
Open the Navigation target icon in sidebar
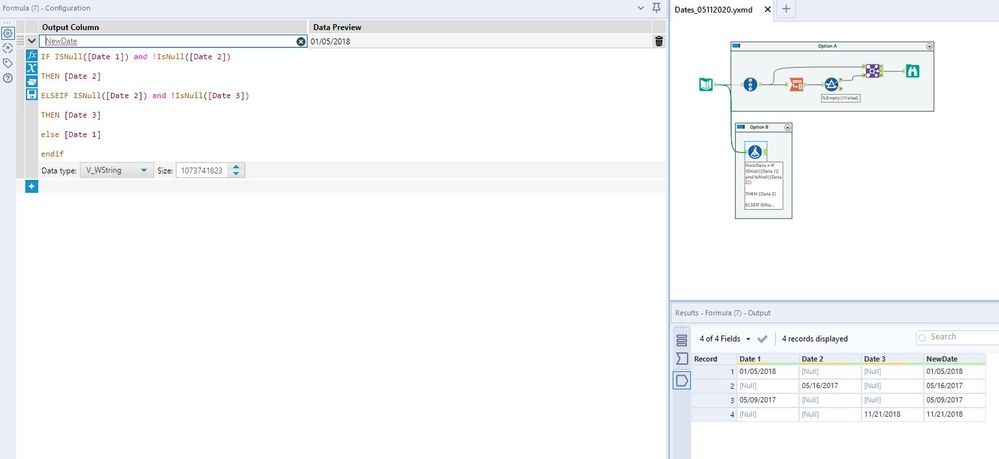click(8, 48)
